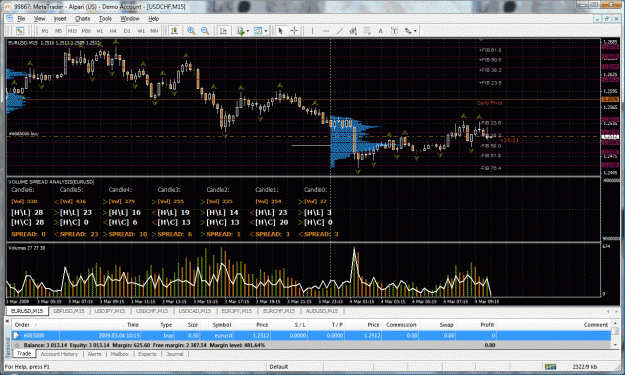Screen dimensions: 625x375
Task: Select the standard cursor arrow tool
Action: click(x=280, y=31)
